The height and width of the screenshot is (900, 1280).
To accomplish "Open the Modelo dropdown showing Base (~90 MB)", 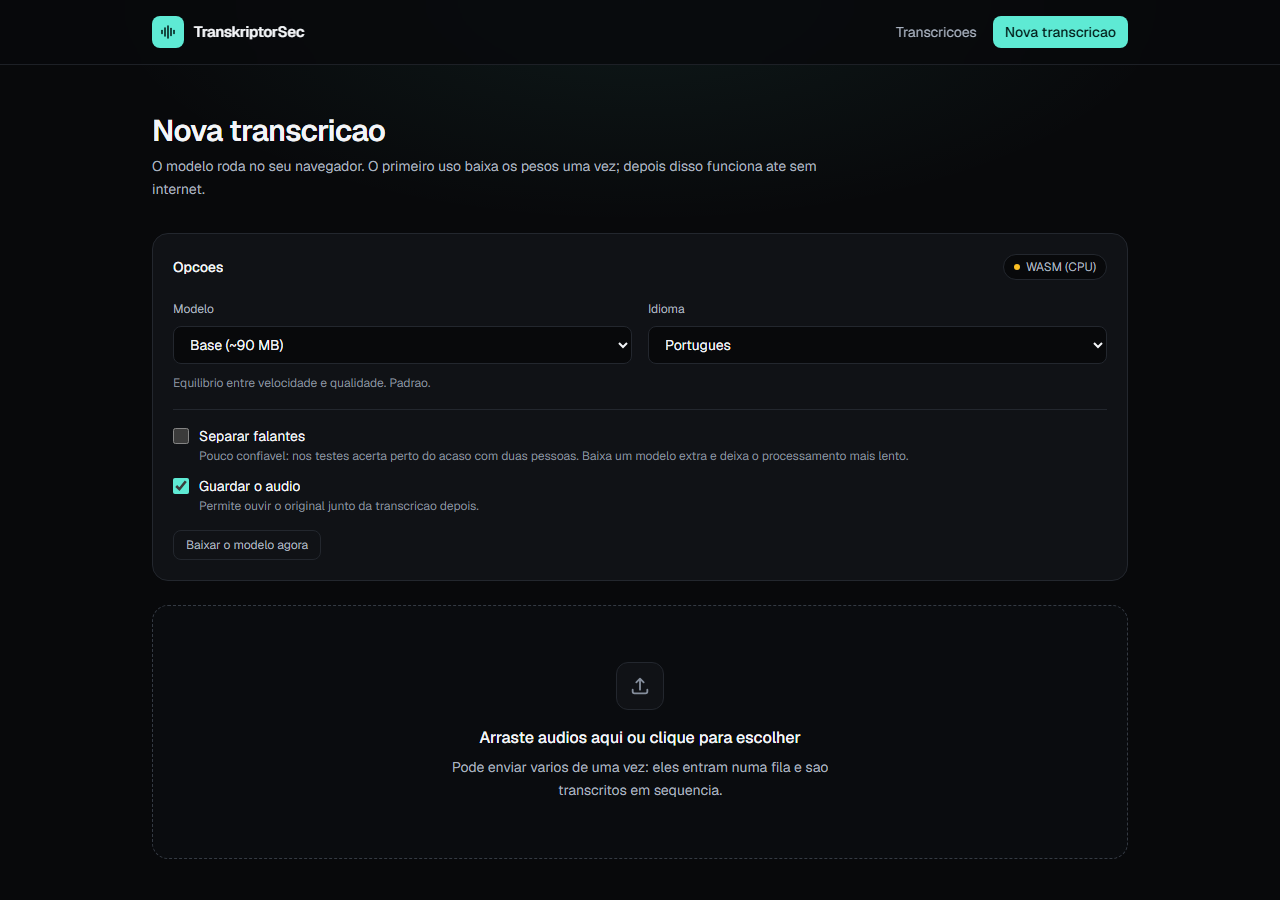I will [402, 345].
